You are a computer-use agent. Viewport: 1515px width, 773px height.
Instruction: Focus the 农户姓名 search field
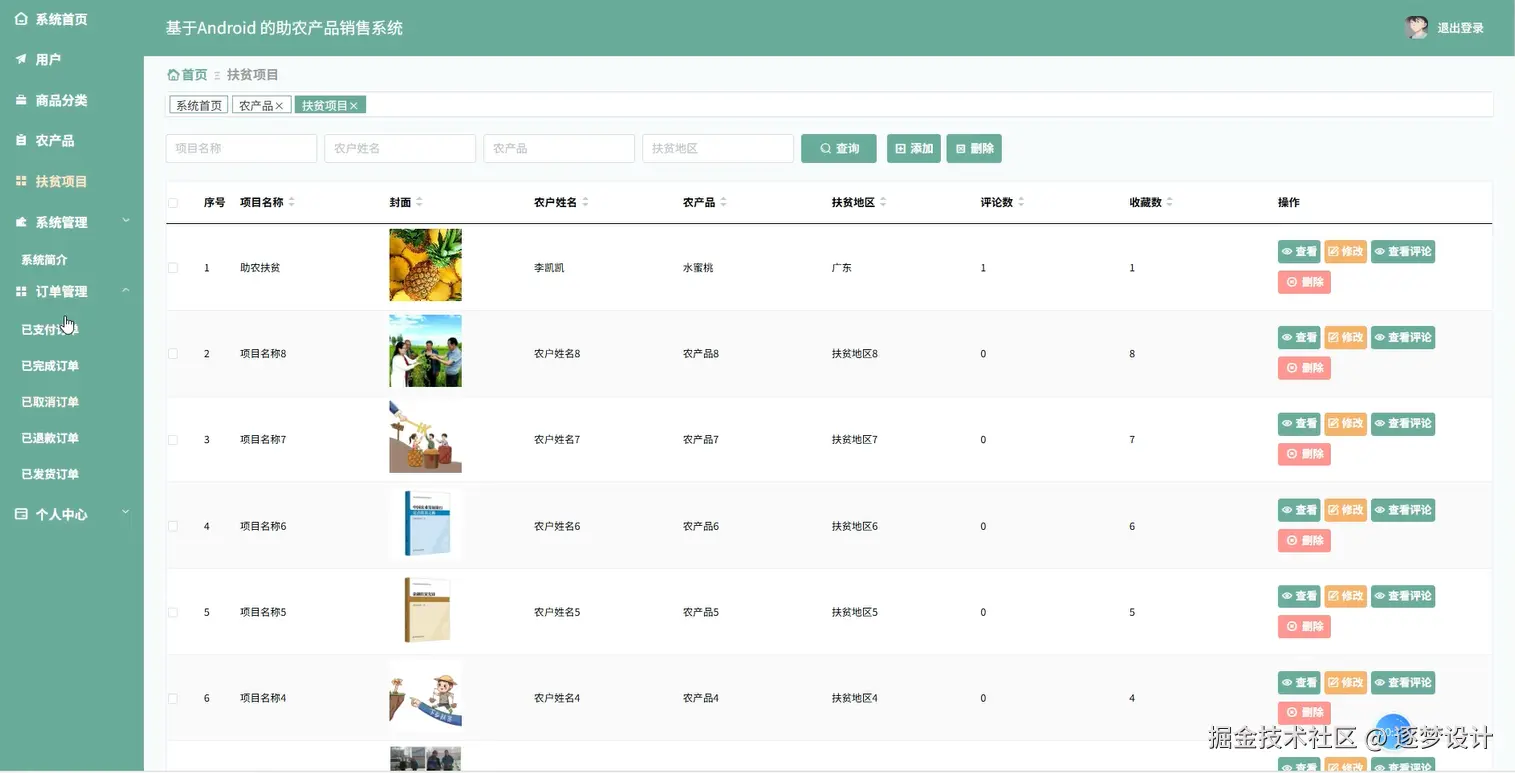pyautogui.click(x=400, y=148)
